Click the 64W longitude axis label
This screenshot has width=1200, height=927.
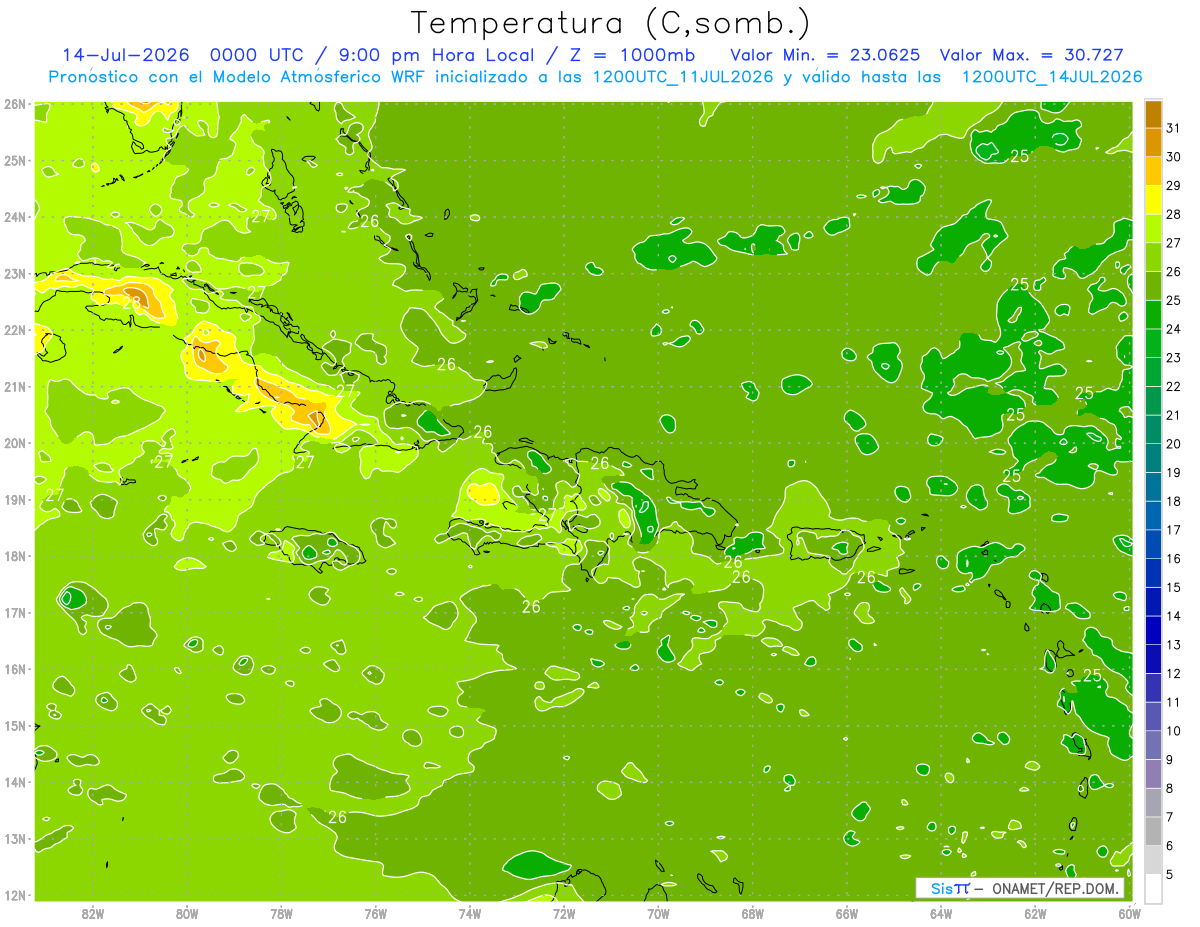coord(941,913)
